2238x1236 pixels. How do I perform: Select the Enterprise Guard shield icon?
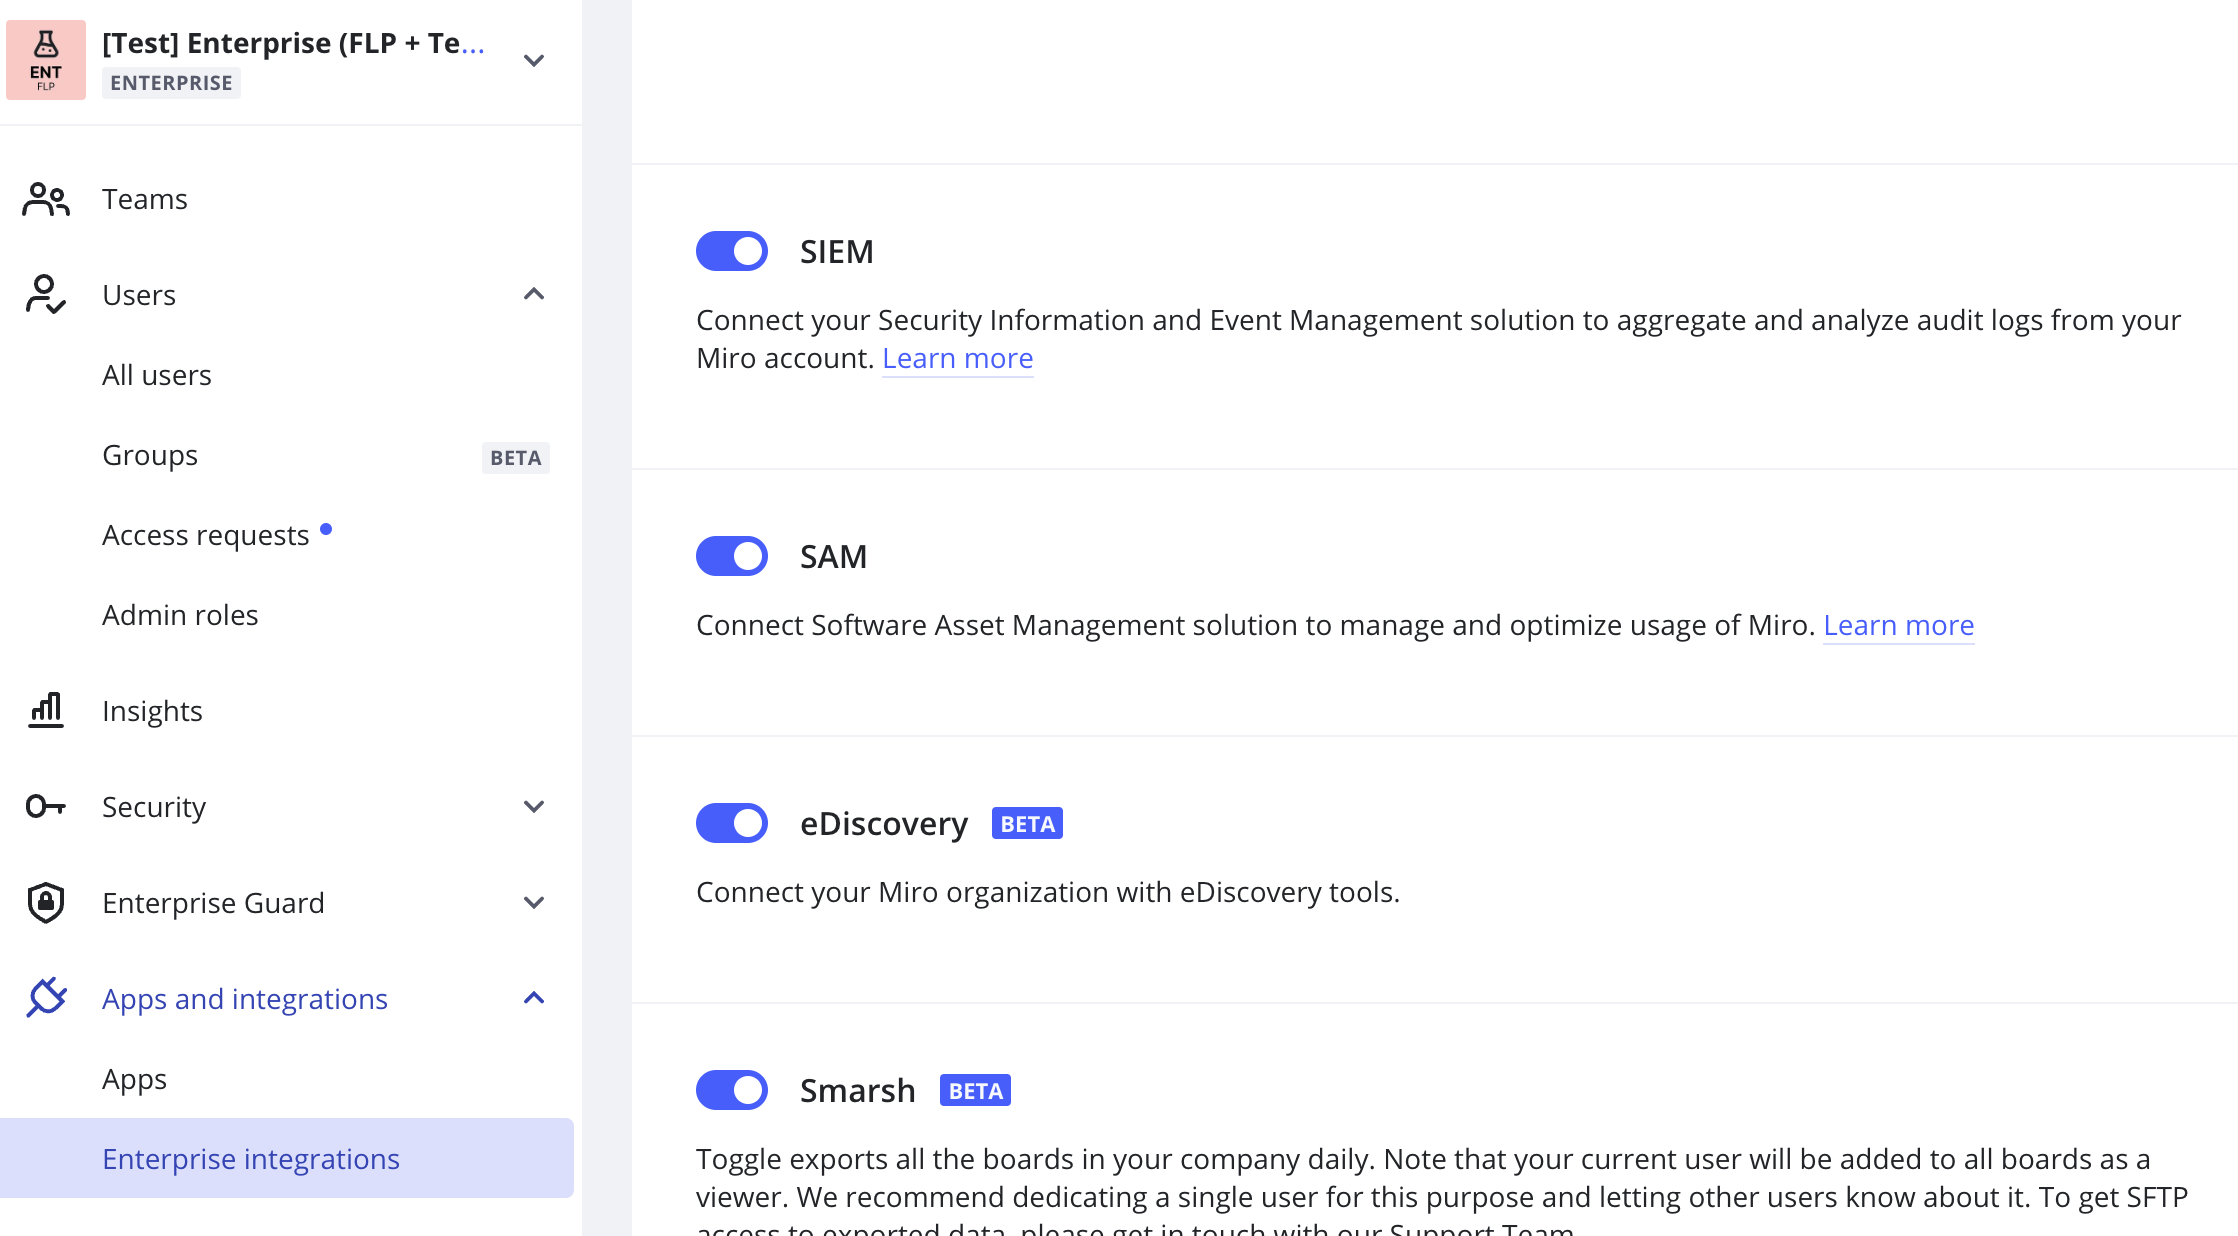tap(44, 902)
